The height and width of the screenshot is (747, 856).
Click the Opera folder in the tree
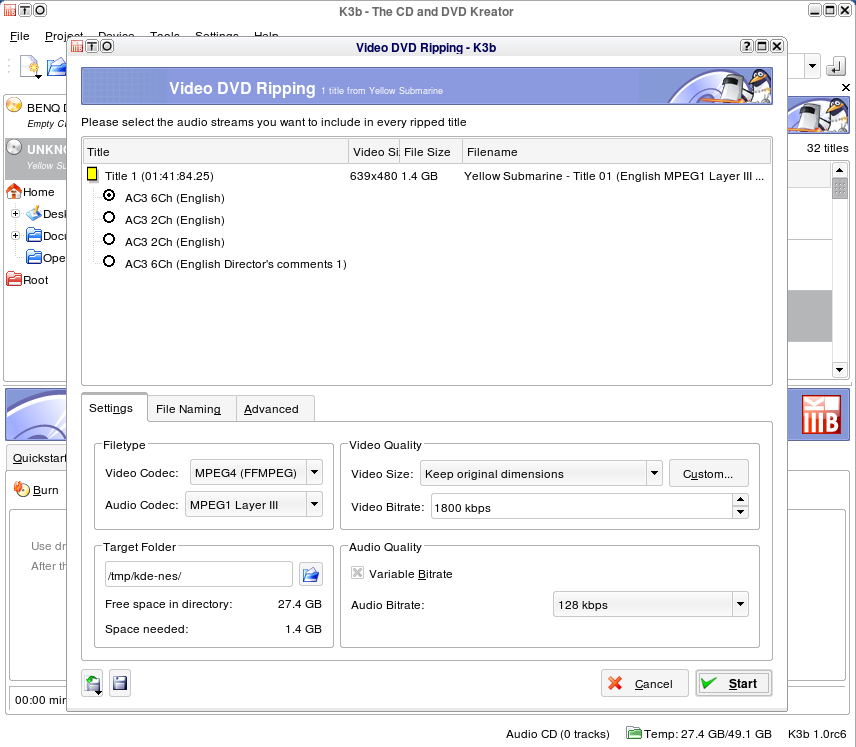pyautogui.click(x=46, y=257)
